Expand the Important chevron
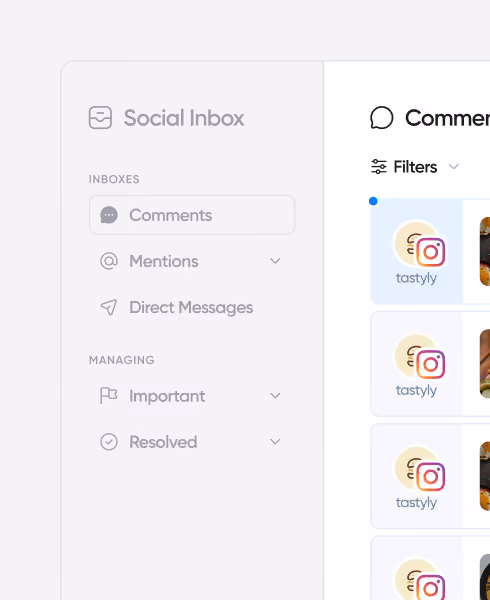The width and height of the screenshot is (490, 600). [x=275, y=396]
